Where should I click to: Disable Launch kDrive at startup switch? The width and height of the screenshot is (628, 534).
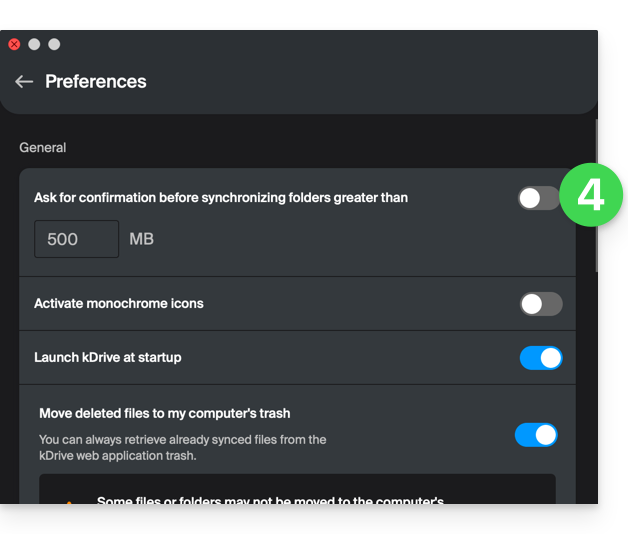point(541,358)
